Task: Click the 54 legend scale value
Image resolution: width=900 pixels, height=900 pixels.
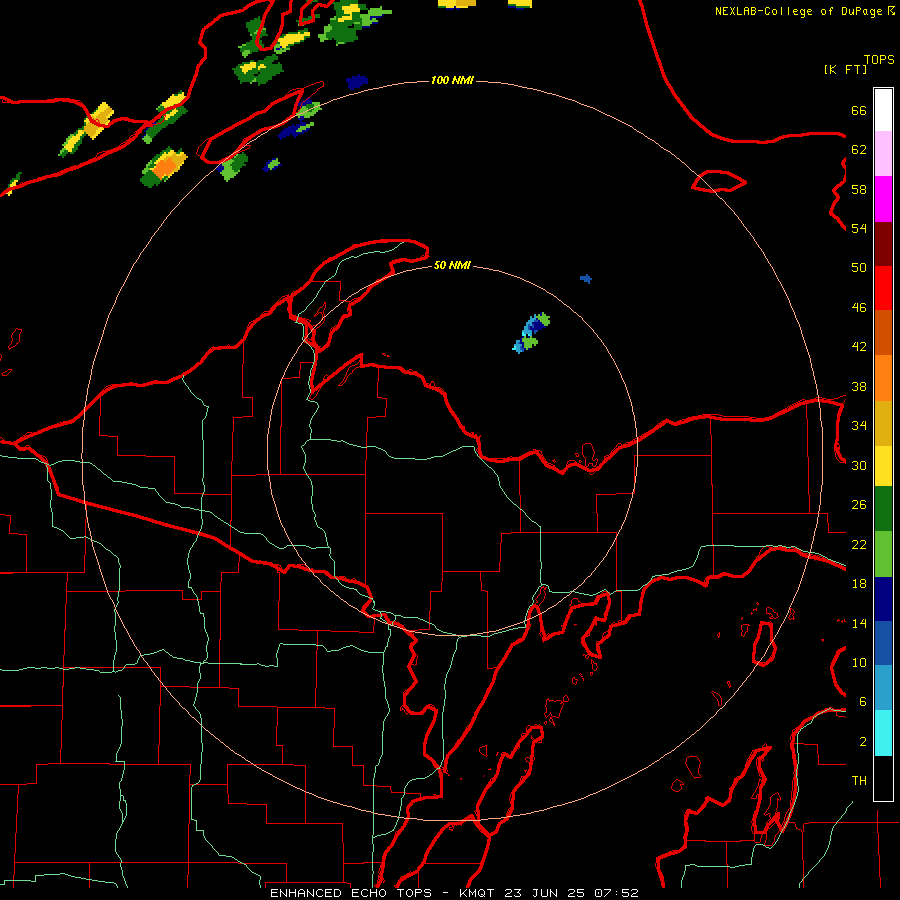Action: pos(859,228)
